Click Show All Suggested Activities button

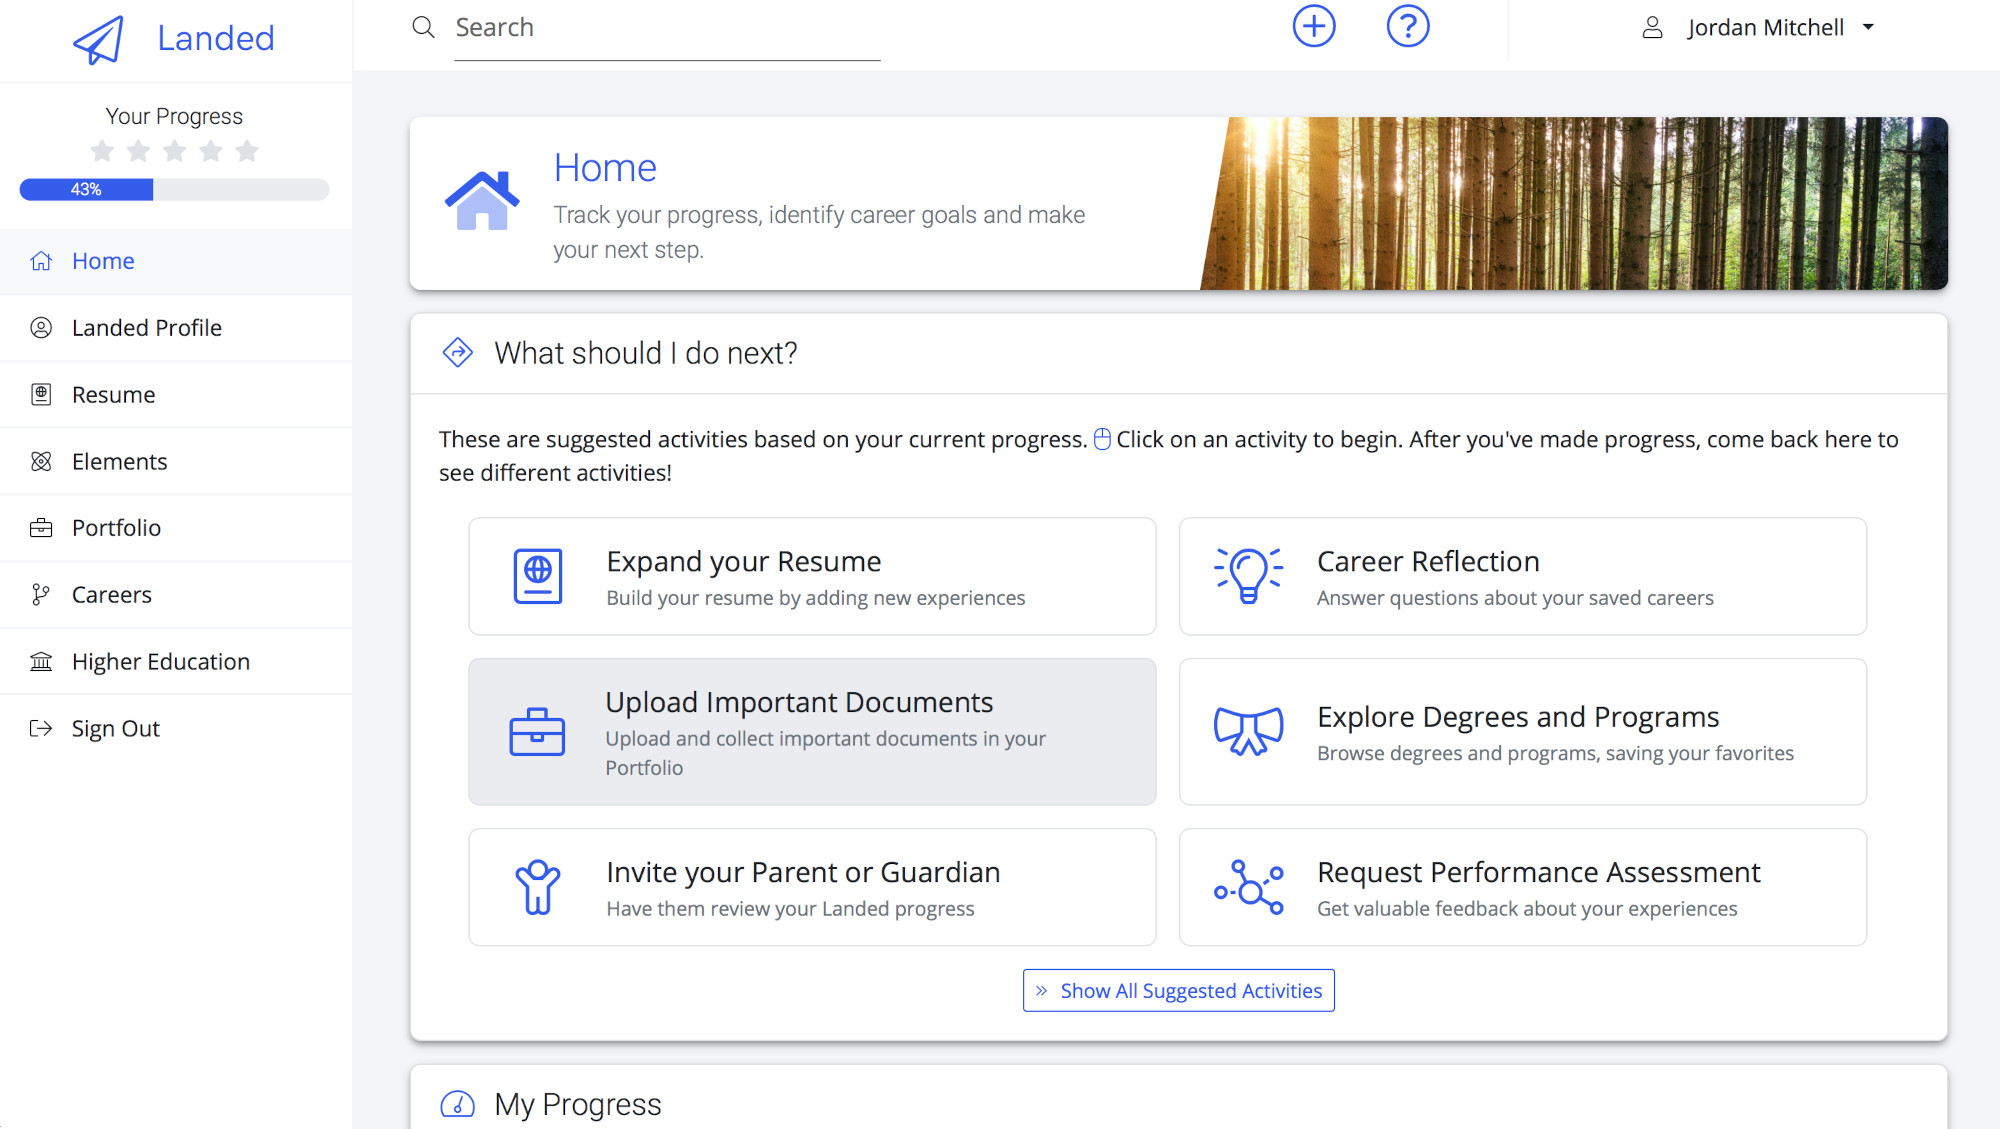tap(1178, 991)
